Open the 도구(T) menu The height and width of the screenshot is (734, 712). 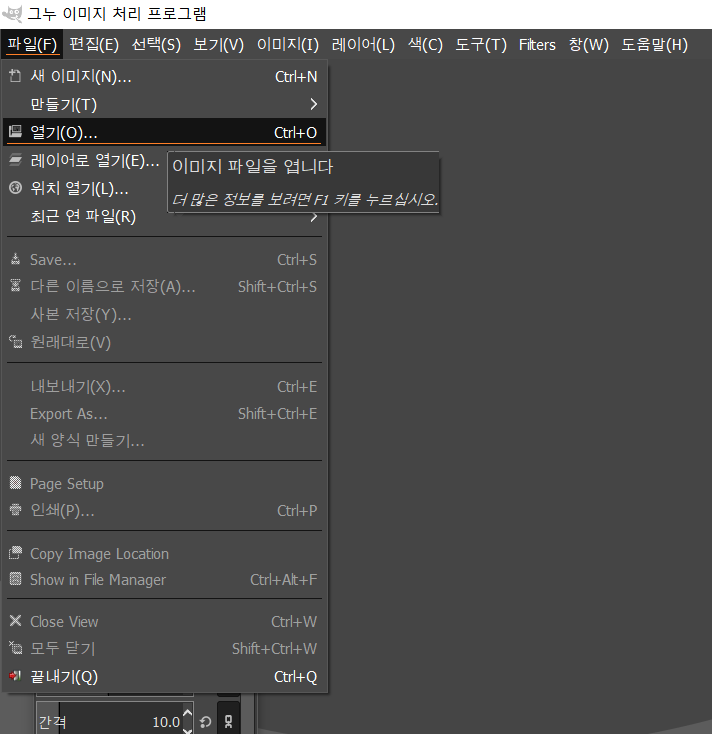click(x=481, y=45)
